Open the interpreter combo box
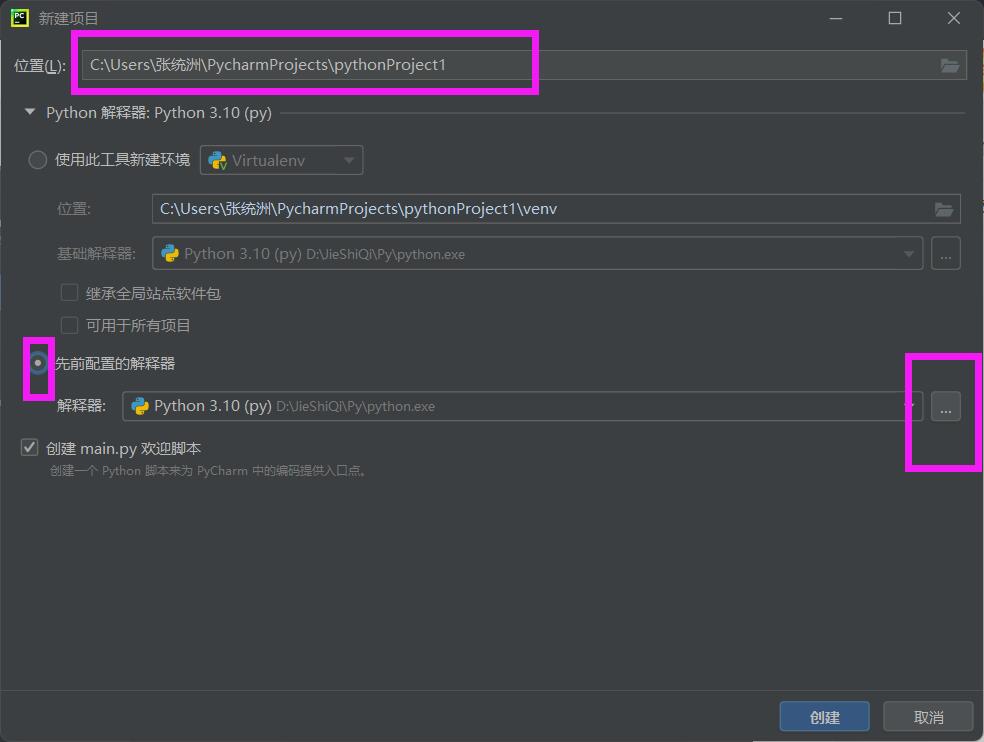 522,406
